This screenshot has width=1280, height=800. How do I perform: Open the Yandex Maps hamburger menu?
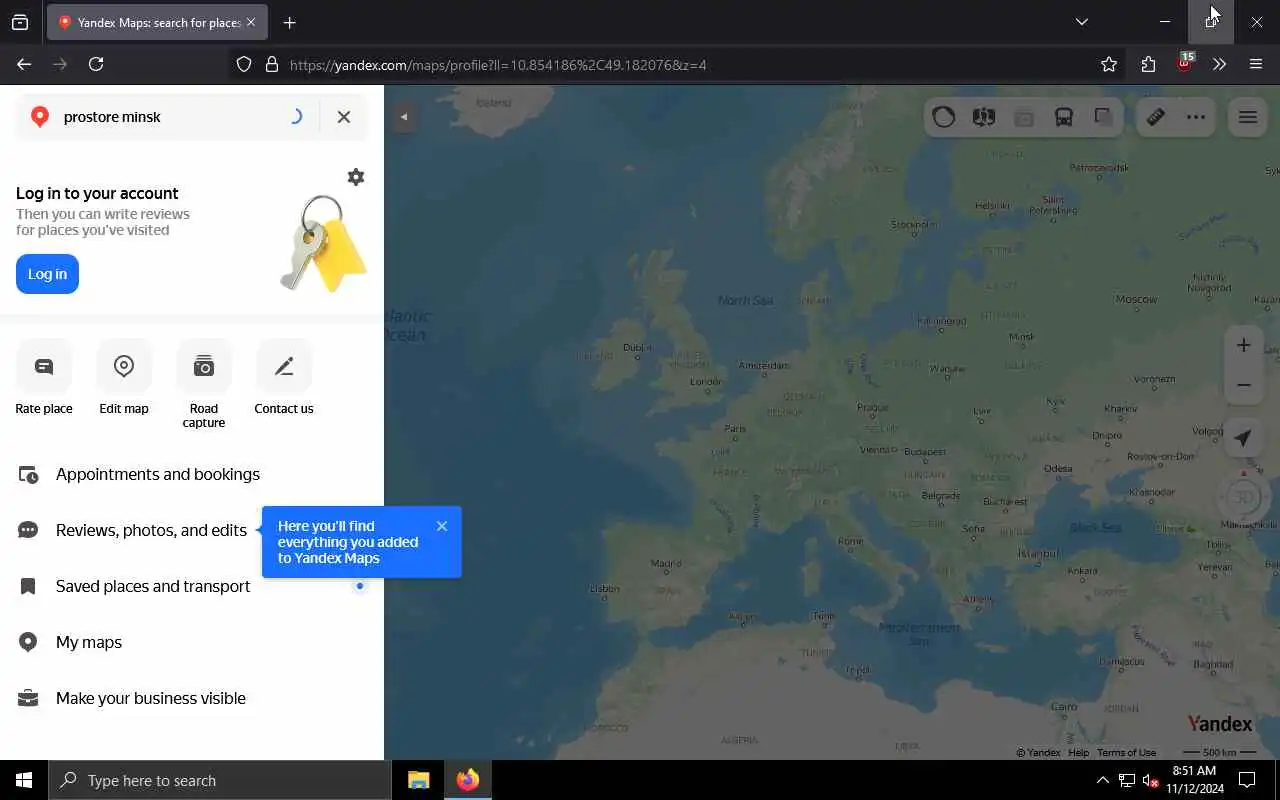[1248, 117]
